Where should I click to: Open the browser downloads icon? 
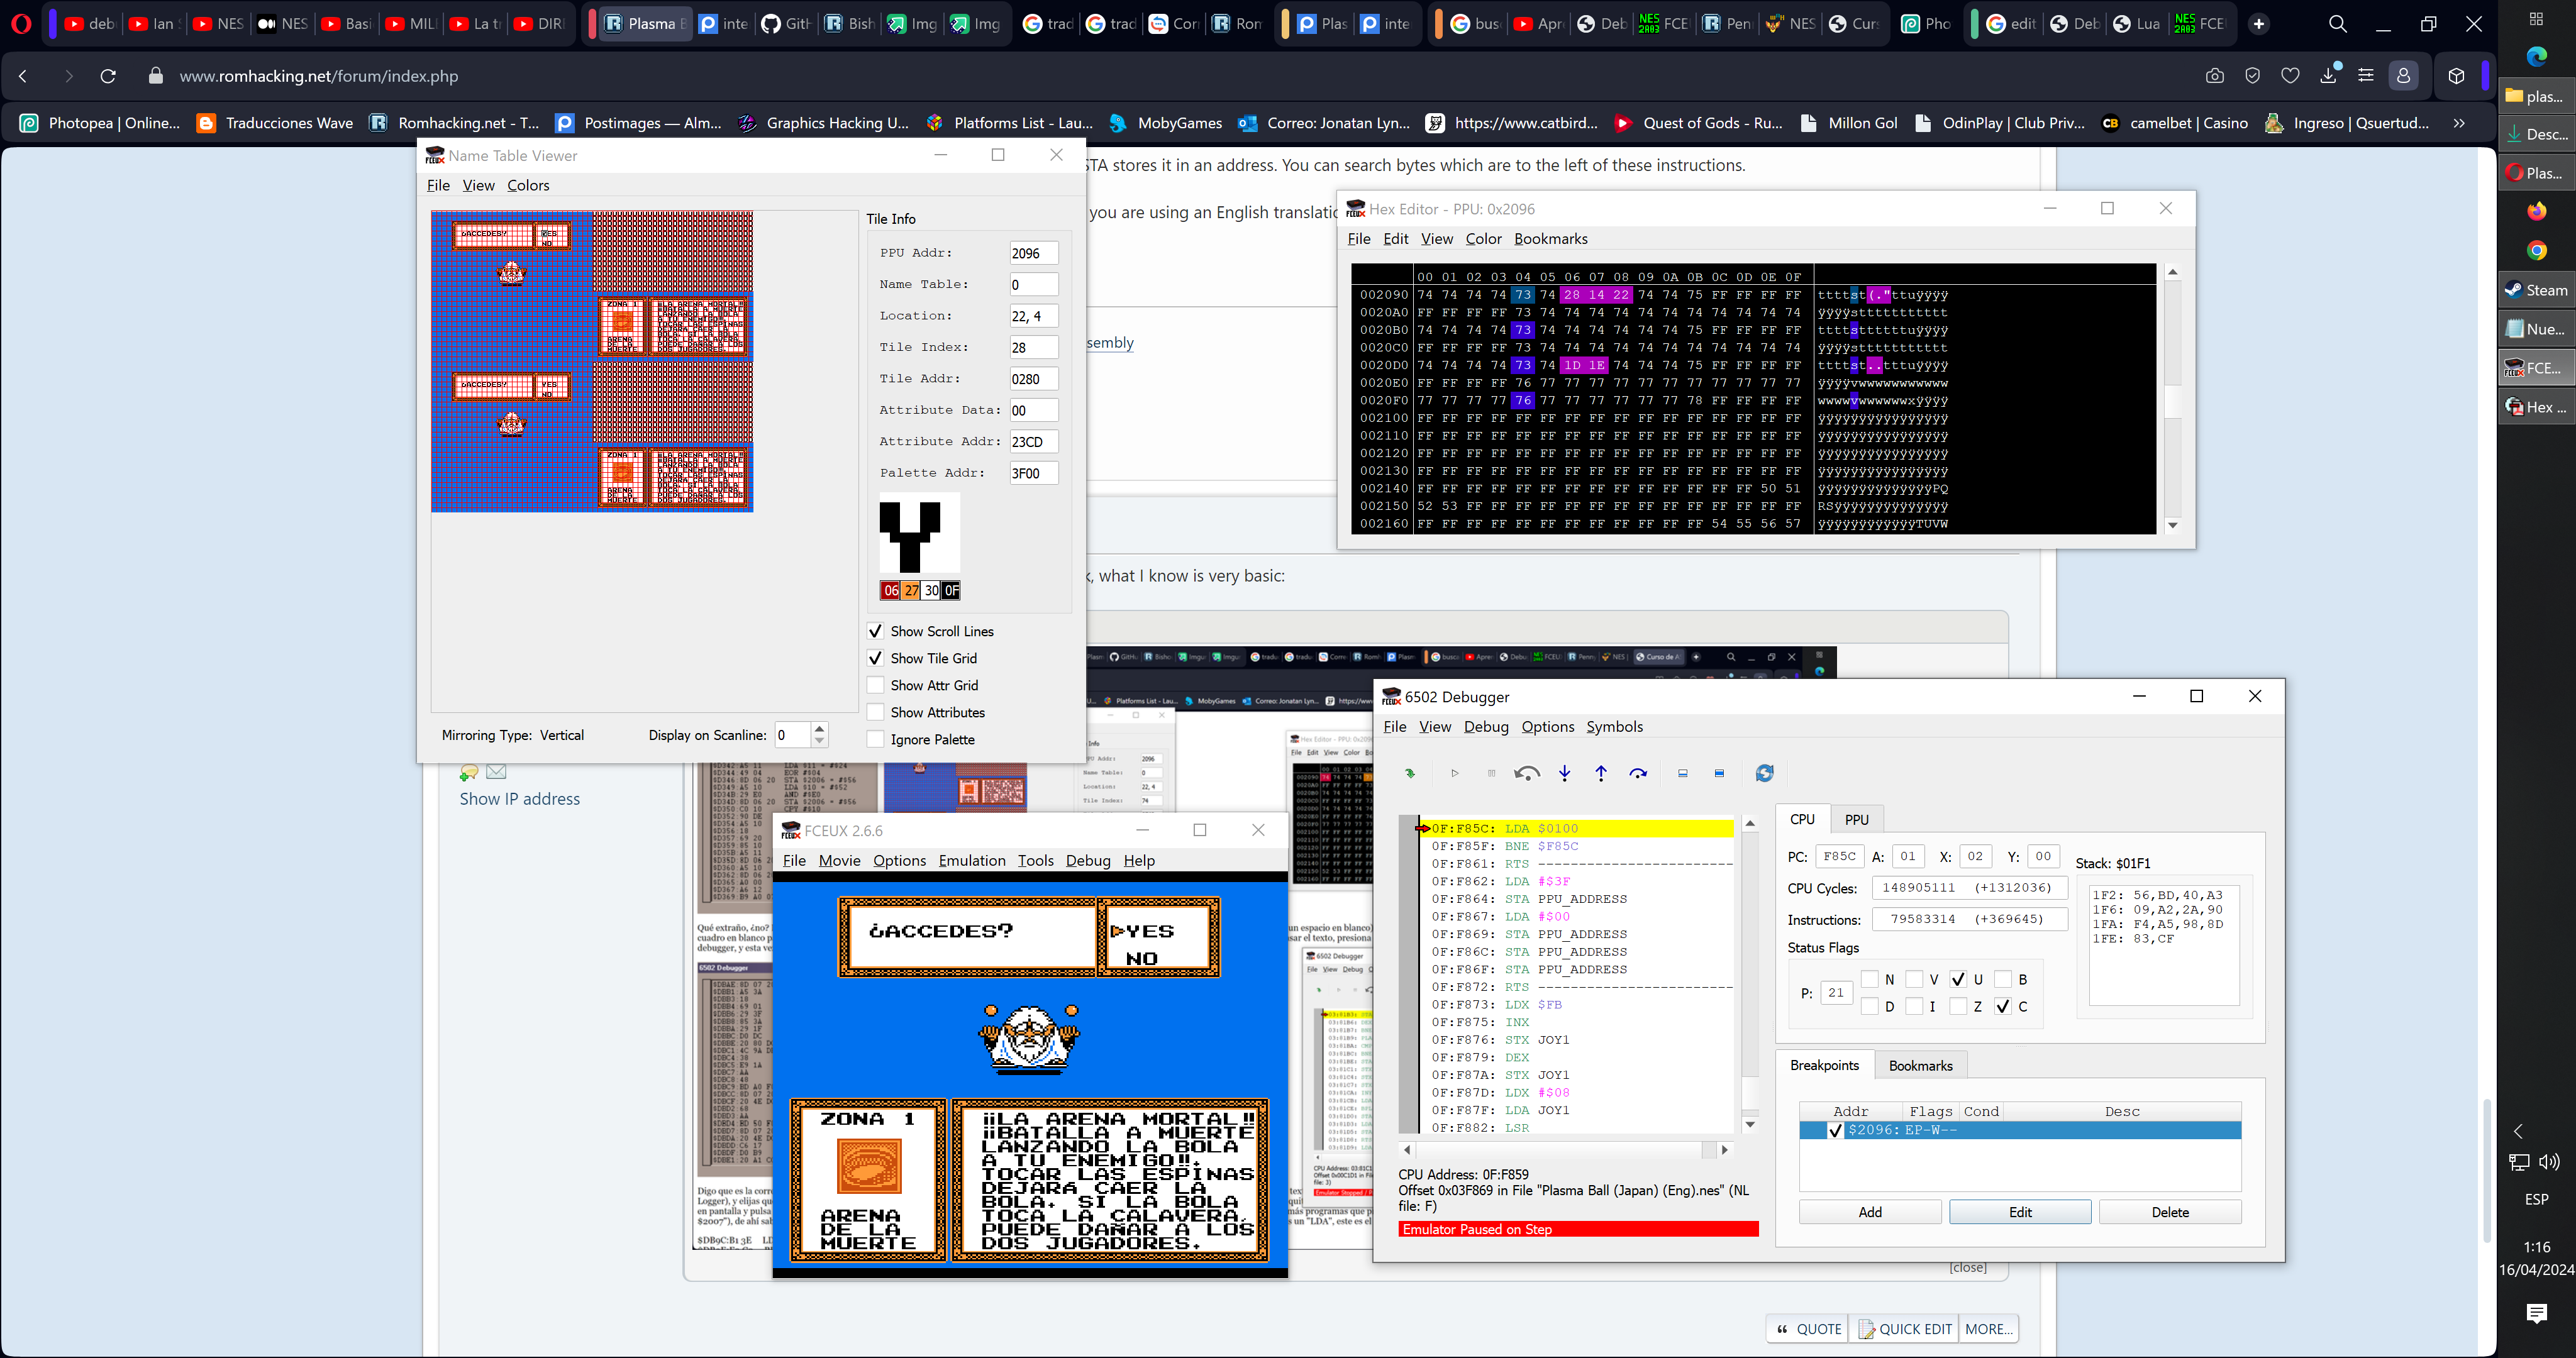coord(2328,76)
